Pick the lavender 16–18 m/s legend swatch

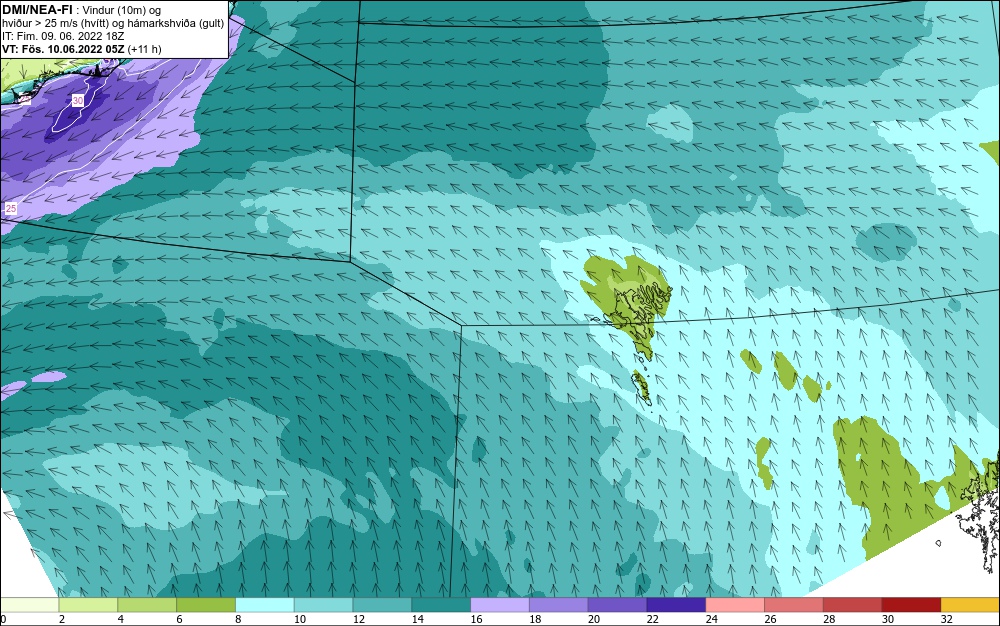pos(499,605)
